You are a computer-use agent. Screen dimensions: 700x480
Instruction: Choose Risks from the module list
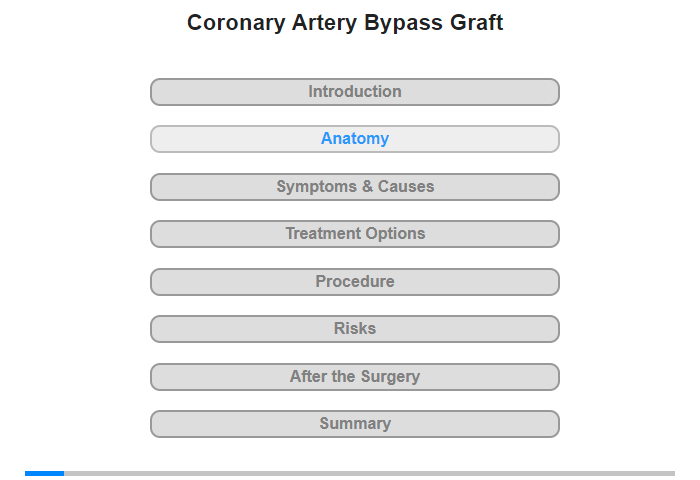click(355, 329)
